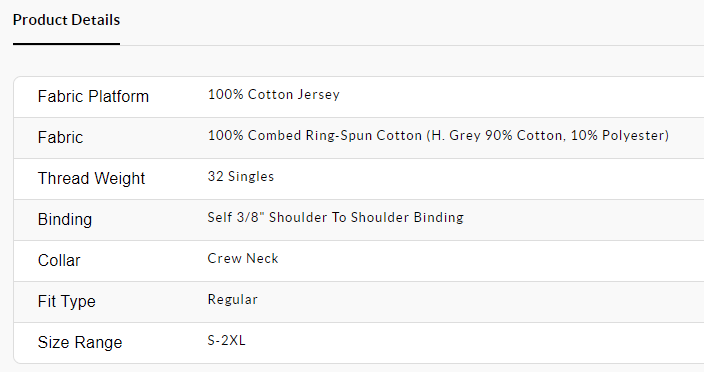
Task: Select the Fabric row label
Action: click(61, 137)
